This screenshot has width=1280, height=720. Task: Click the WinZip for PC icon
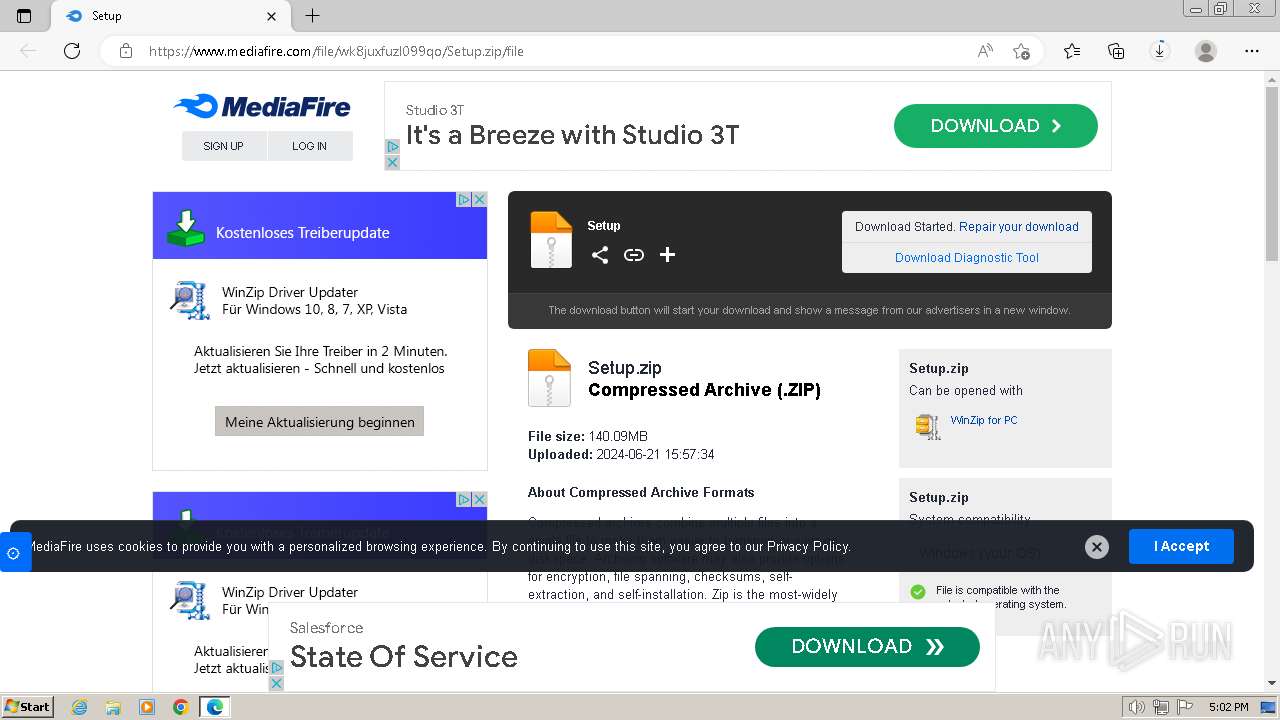point(928,427)
